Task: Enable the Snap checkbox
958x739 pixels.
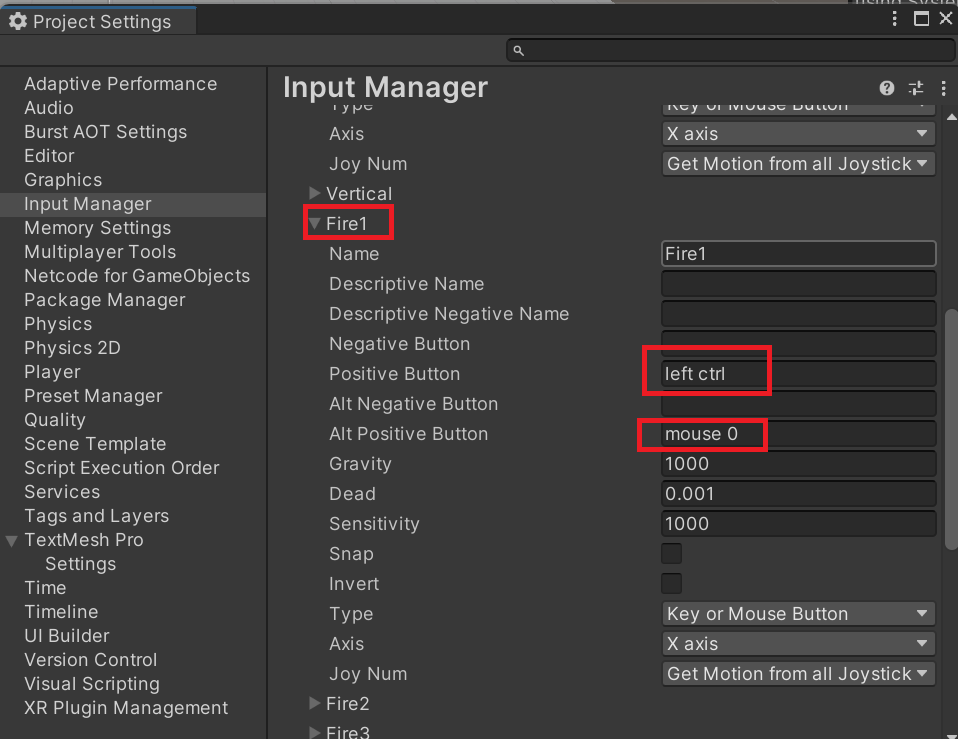Action: click(x=672, y=554)
